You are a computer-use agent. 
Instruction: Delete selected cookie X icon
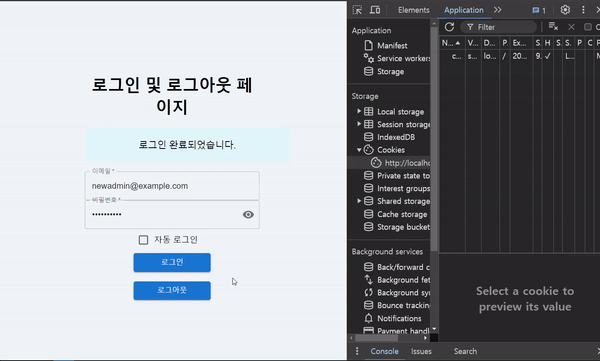(x=571, y=27)
